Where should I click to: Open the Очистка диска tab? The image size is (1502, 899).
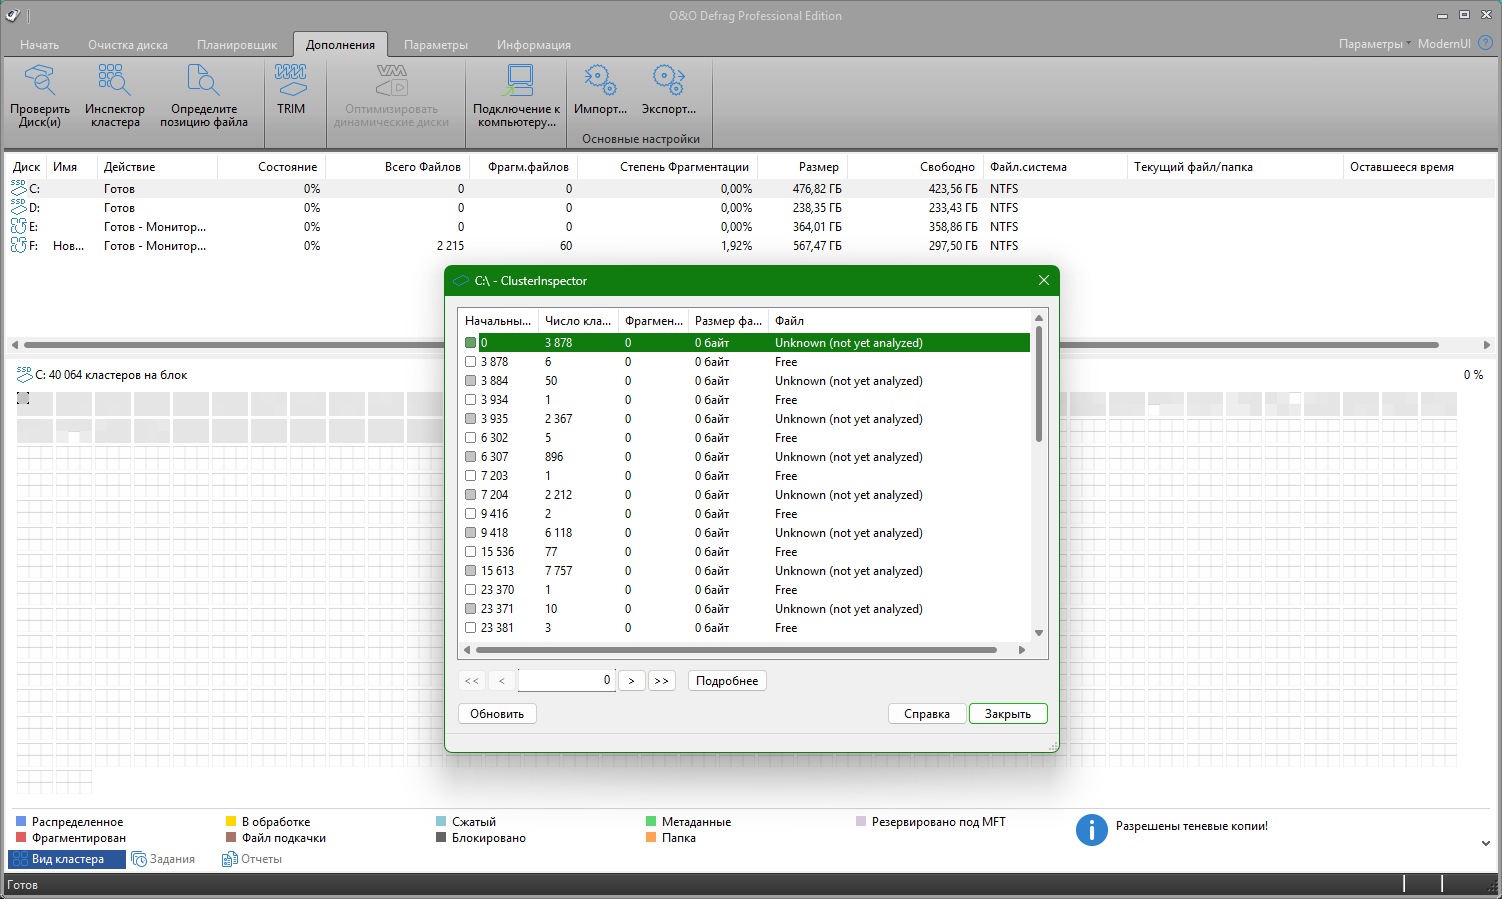tap(128, 45)
